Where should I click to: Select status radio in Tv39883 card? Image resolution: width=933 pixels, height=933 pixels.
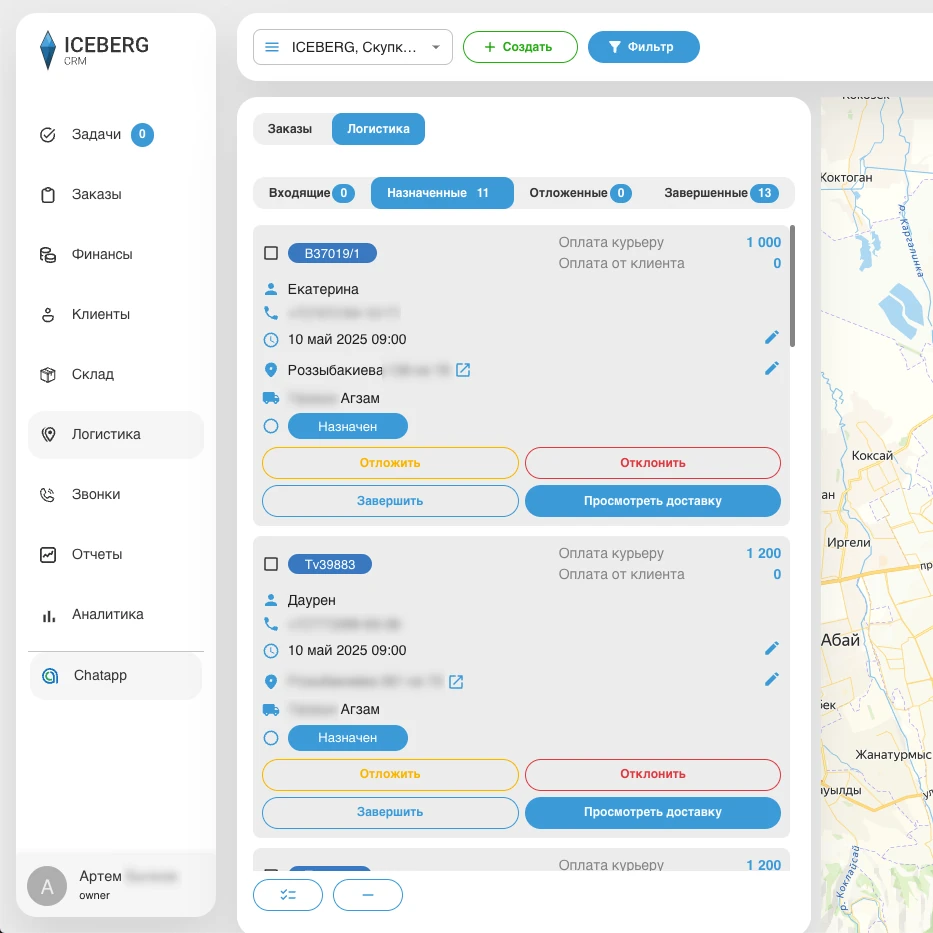271,738
